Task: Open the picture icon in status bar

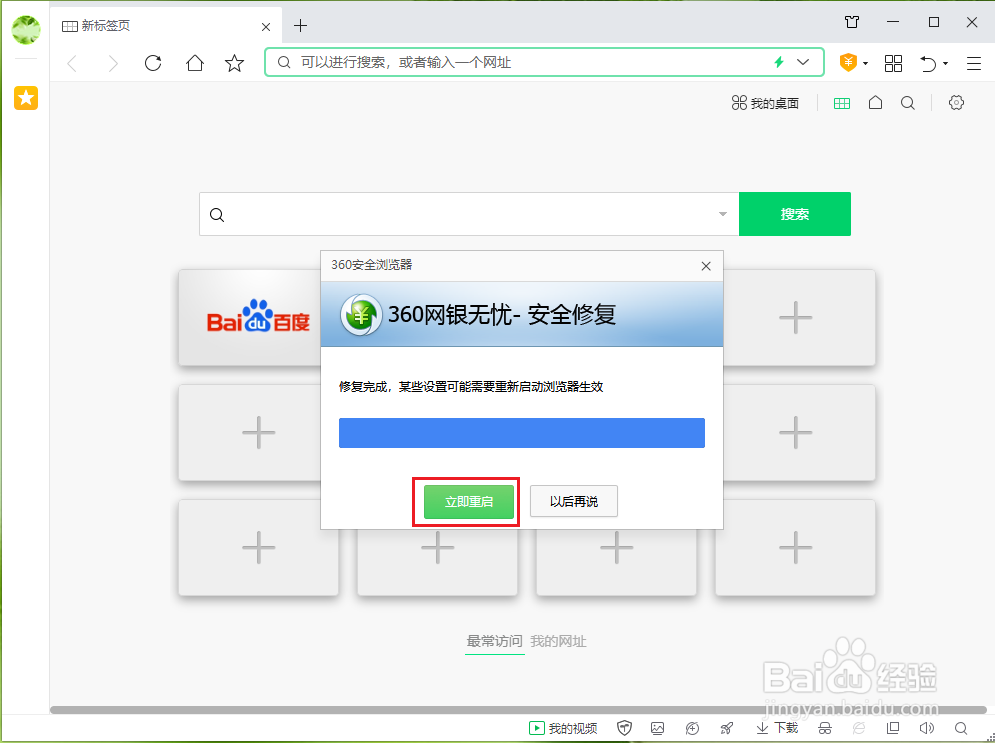Action: 657,728
